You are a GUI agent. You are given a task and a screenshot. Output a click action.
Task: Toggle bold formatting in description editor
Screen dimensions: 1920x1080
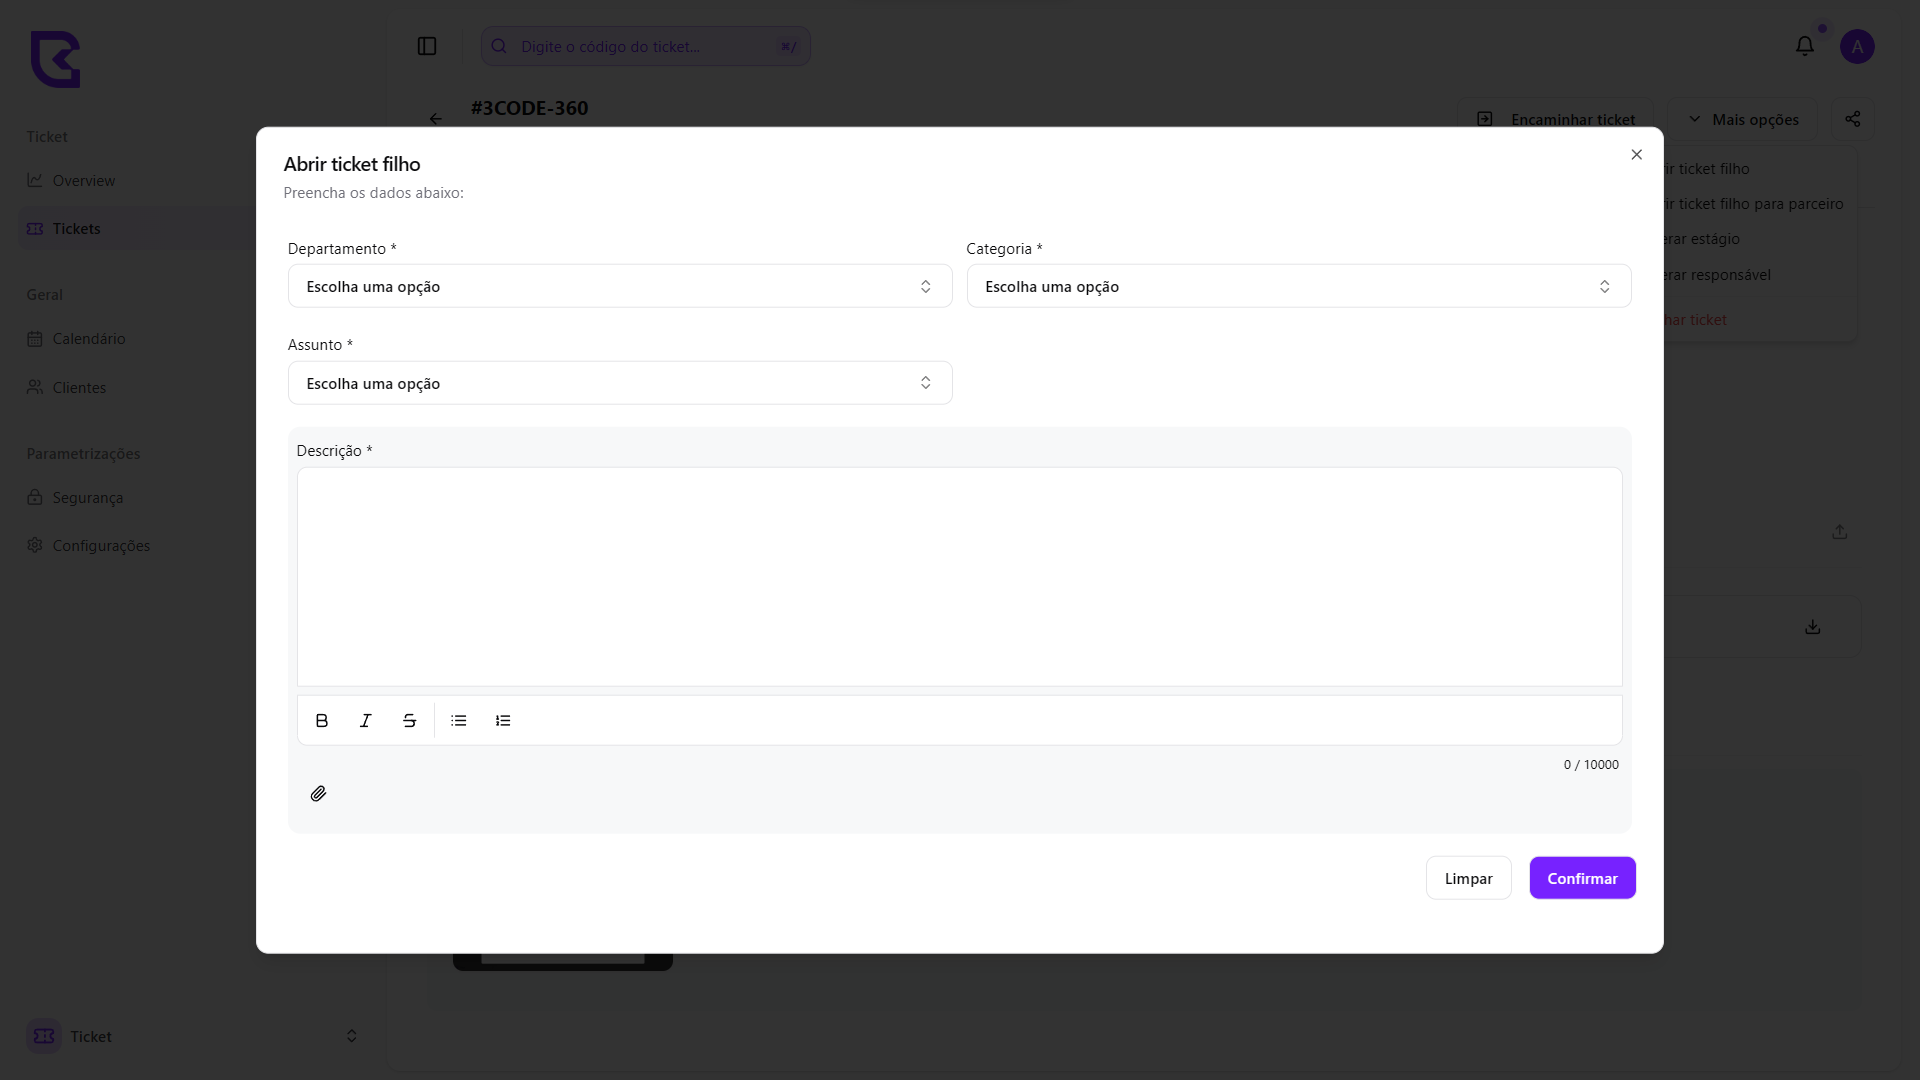tap(322, 720)
